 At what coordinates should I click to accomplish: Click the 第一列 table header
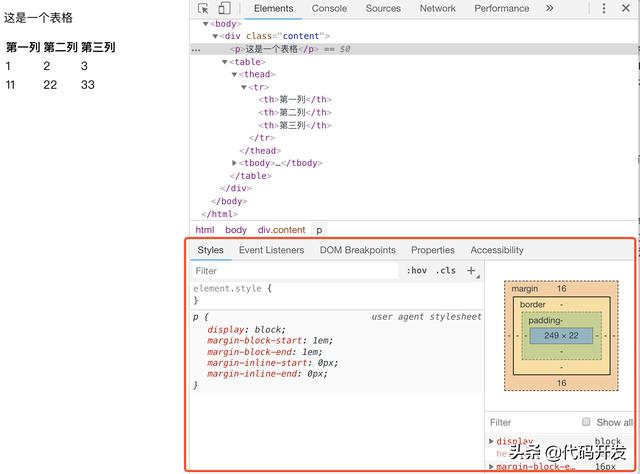(x=23, y=47)
